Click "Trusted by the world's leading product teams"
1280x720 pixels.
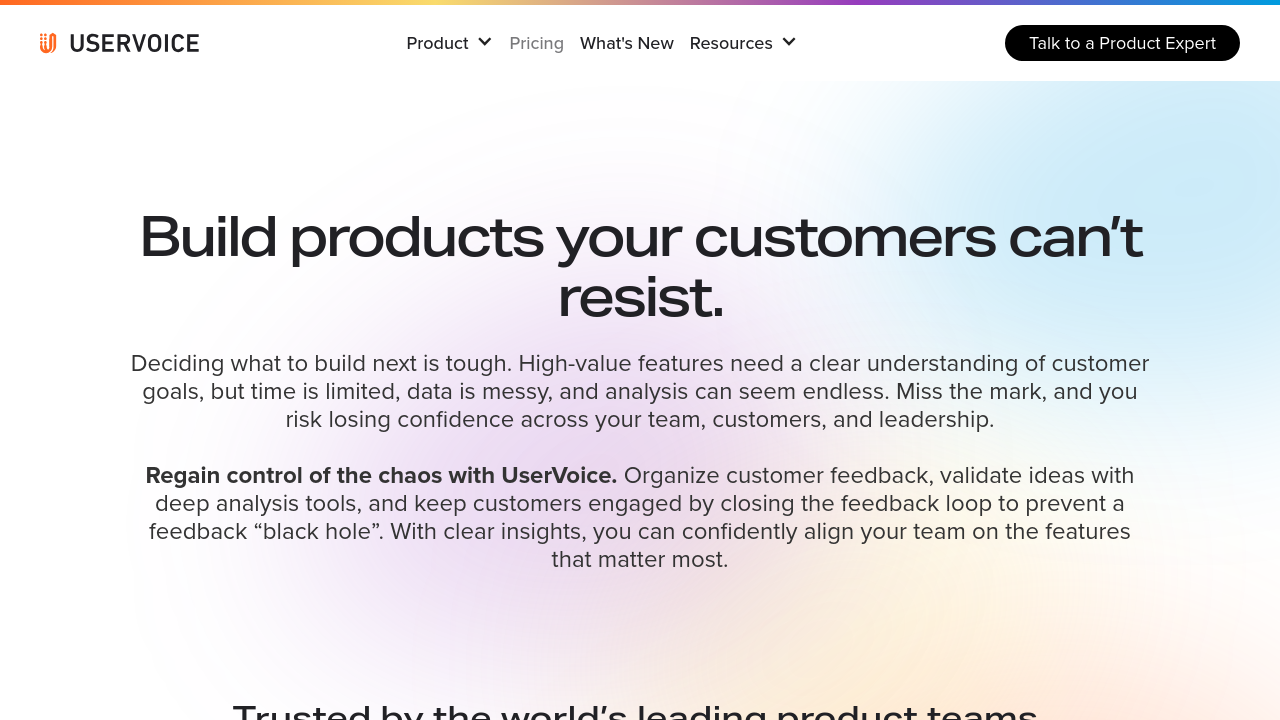pyautogui.click(x=635, y=711)
